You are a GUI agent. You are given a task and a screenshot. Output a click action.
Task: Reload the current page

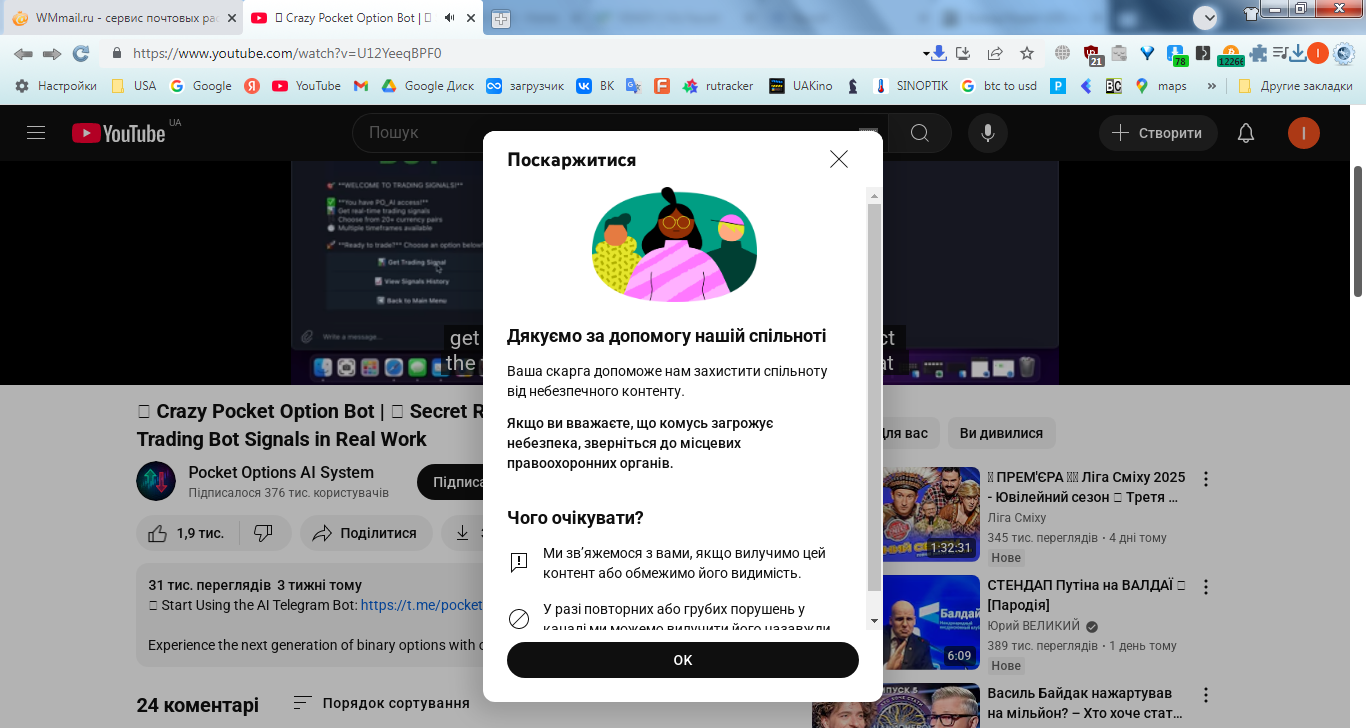[81, 53]
